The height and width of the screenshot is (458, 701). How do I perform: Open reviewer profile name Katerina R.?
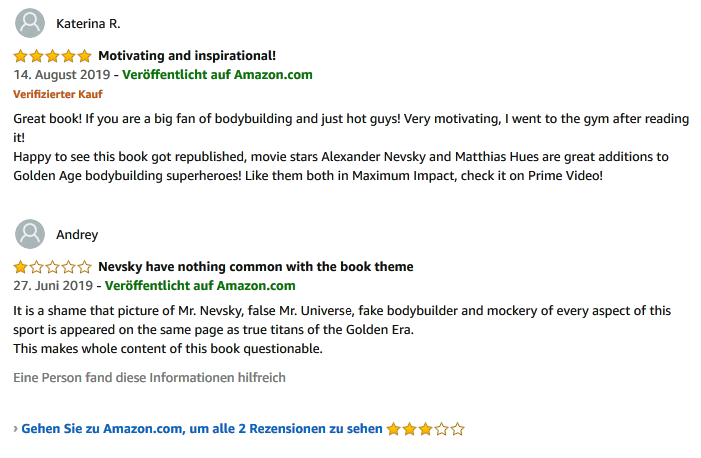tap(88, 23)
